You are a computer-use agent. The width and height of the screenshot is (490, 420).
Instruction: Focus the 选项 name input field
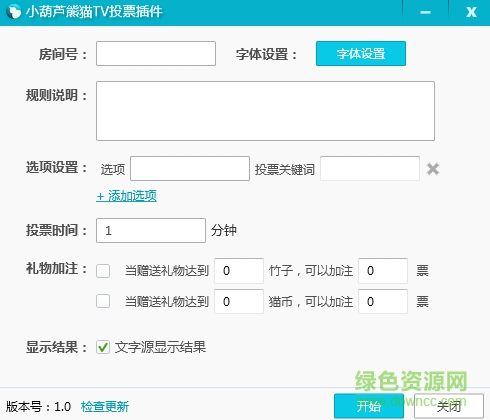point(190,169)
